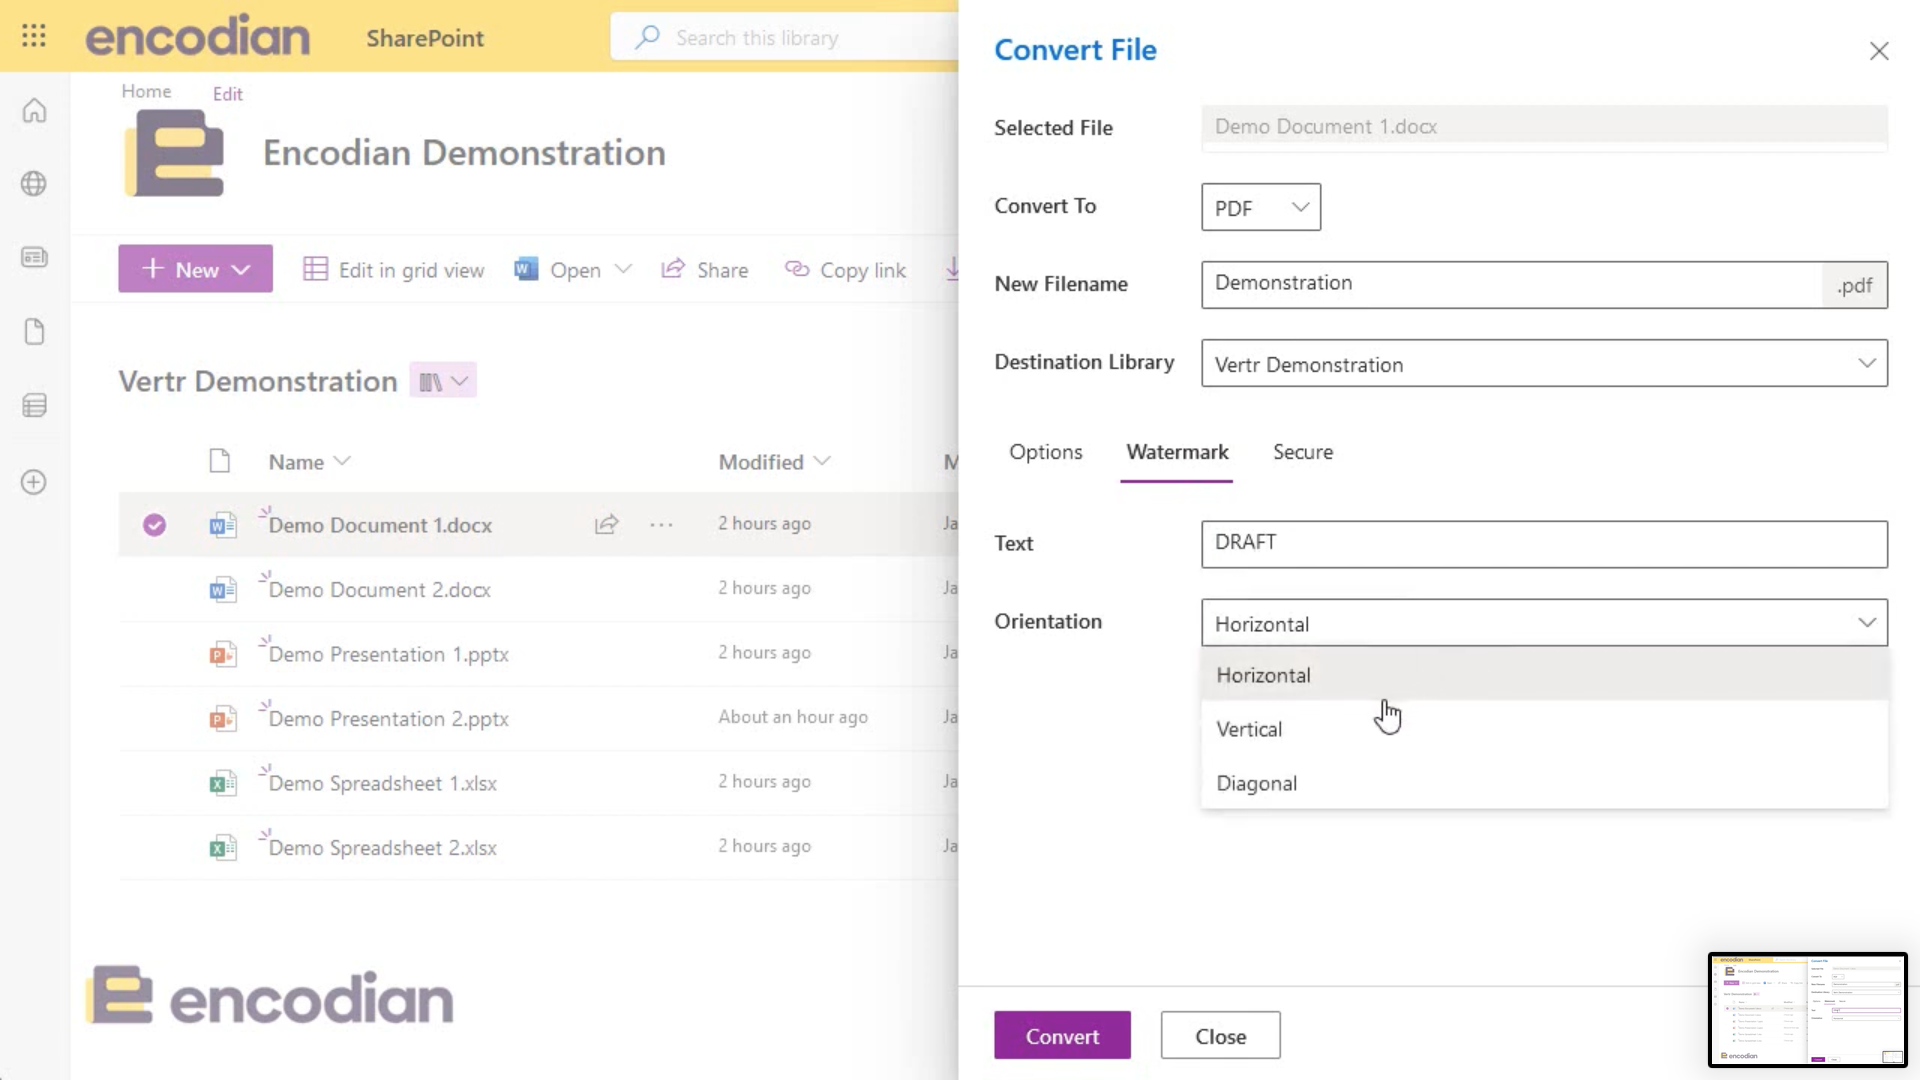Click the Selected File field
Image resolution: width=1920 pixels, height=1080 pixels.
pyautogui.click(x=1544, y=127)
